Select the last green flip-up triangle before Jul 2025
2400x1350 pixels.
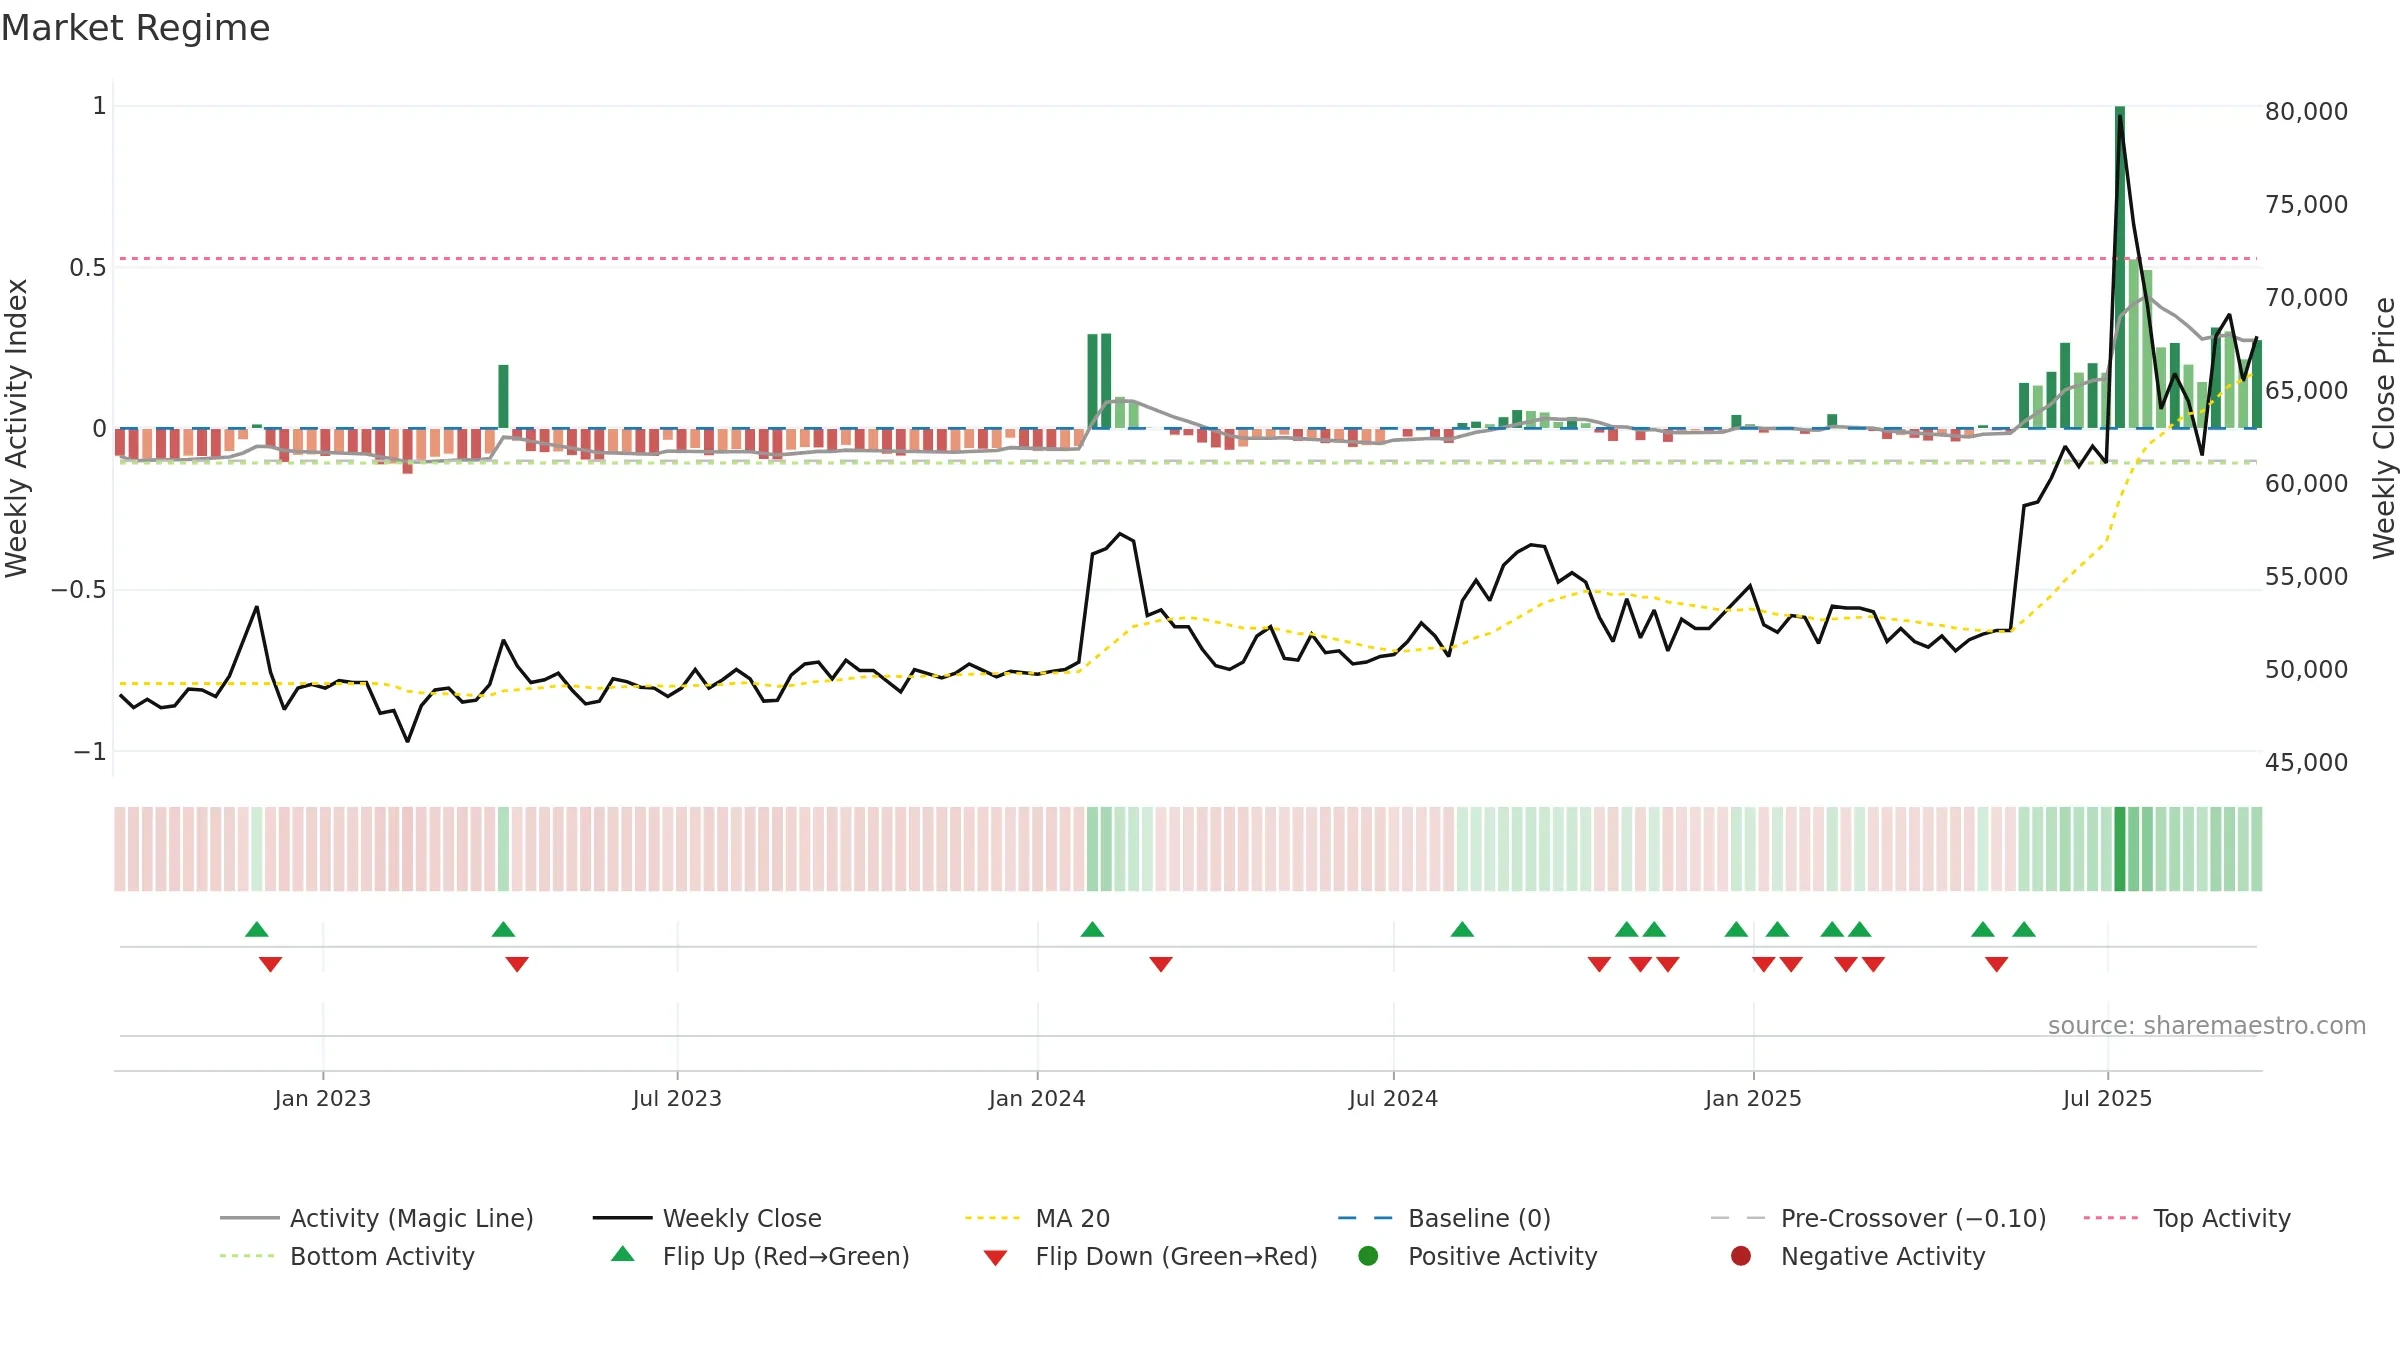click(2024, 929)
